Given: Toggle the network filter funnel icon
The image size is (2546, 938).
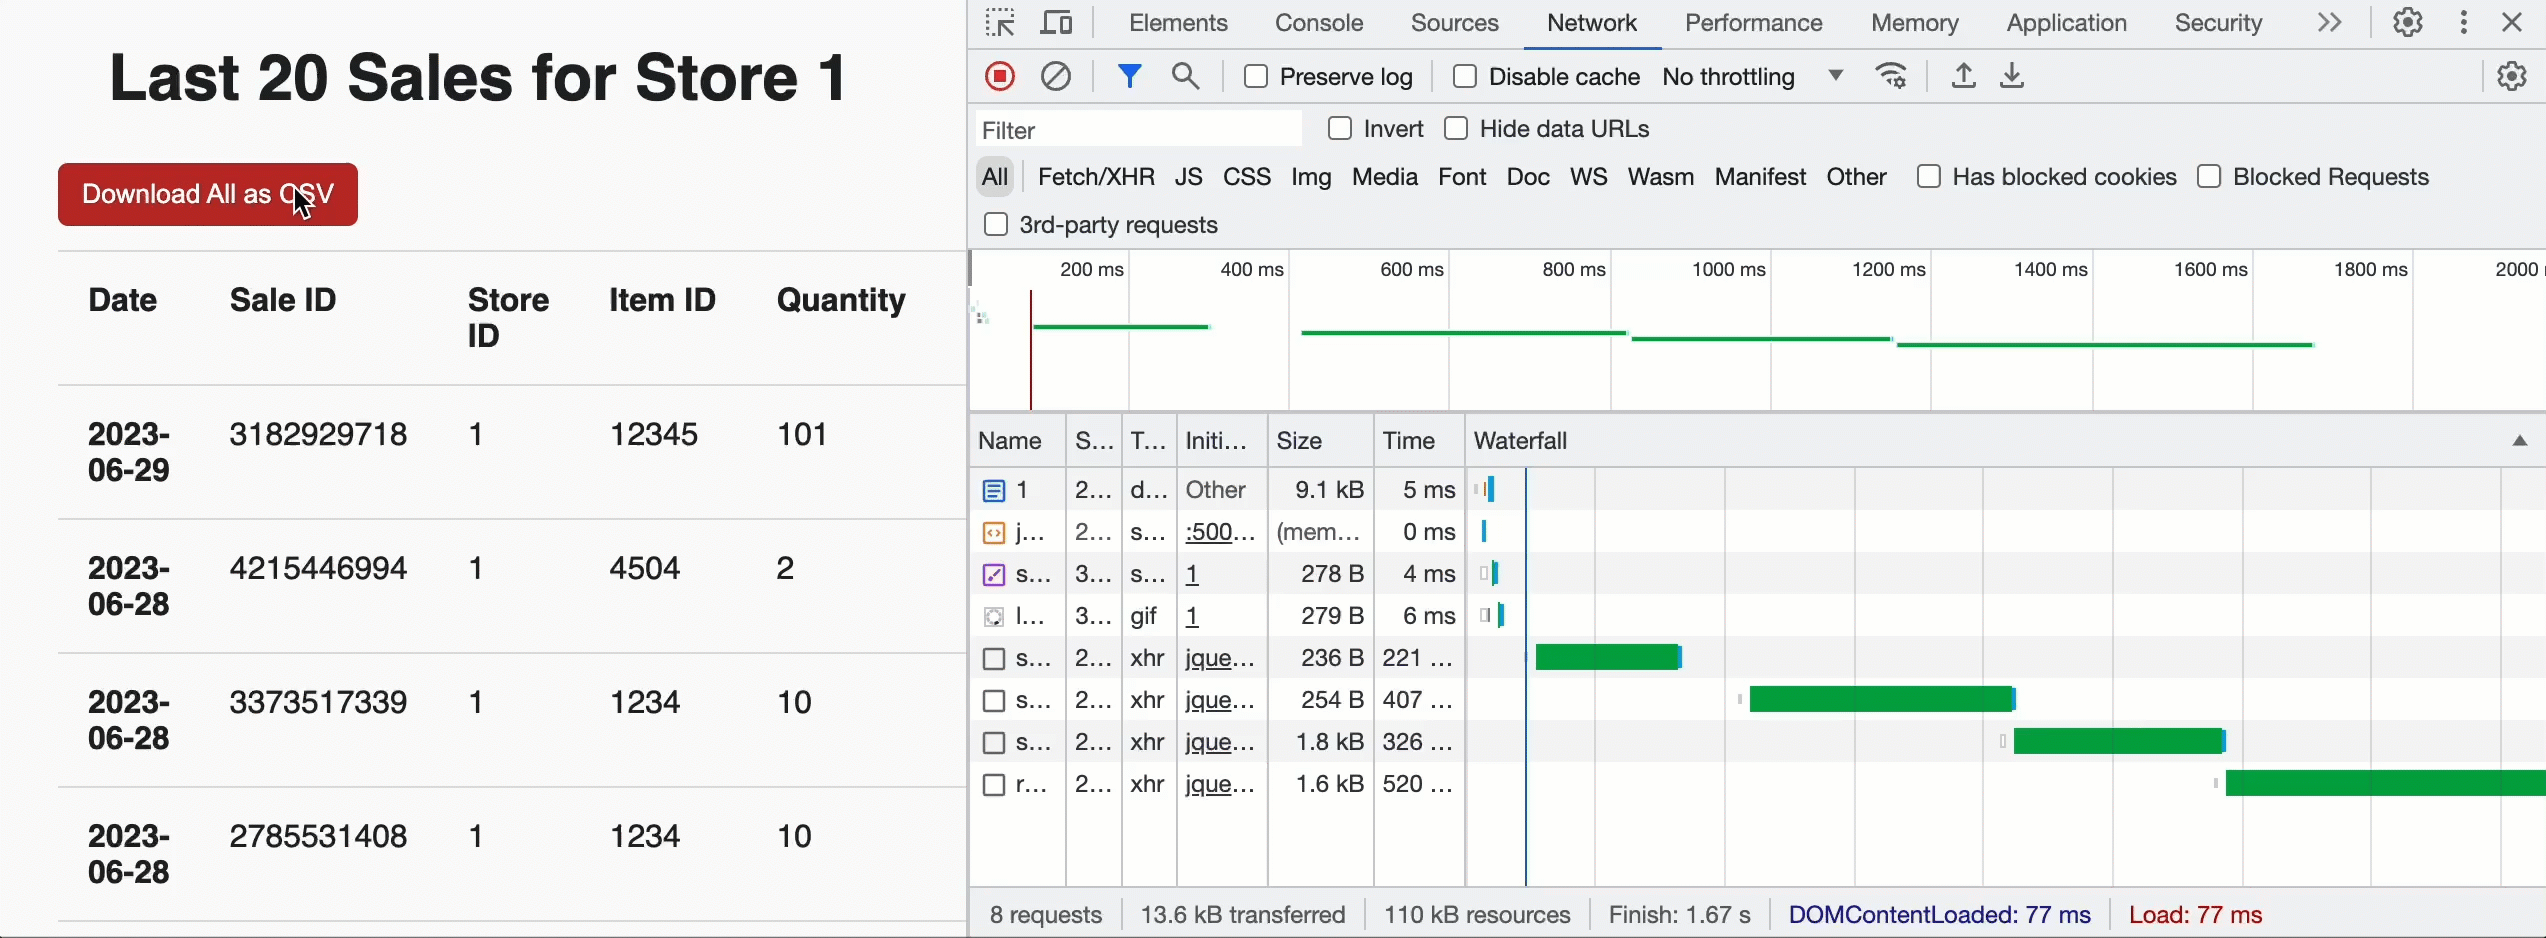Looking at the screenshot, I should 1129,77.
